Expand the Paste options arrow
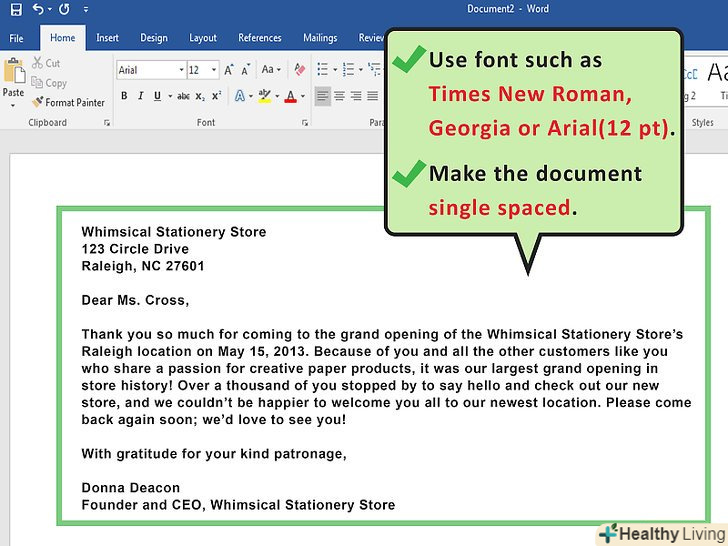728x546 pixels. (x=13, y=105)
